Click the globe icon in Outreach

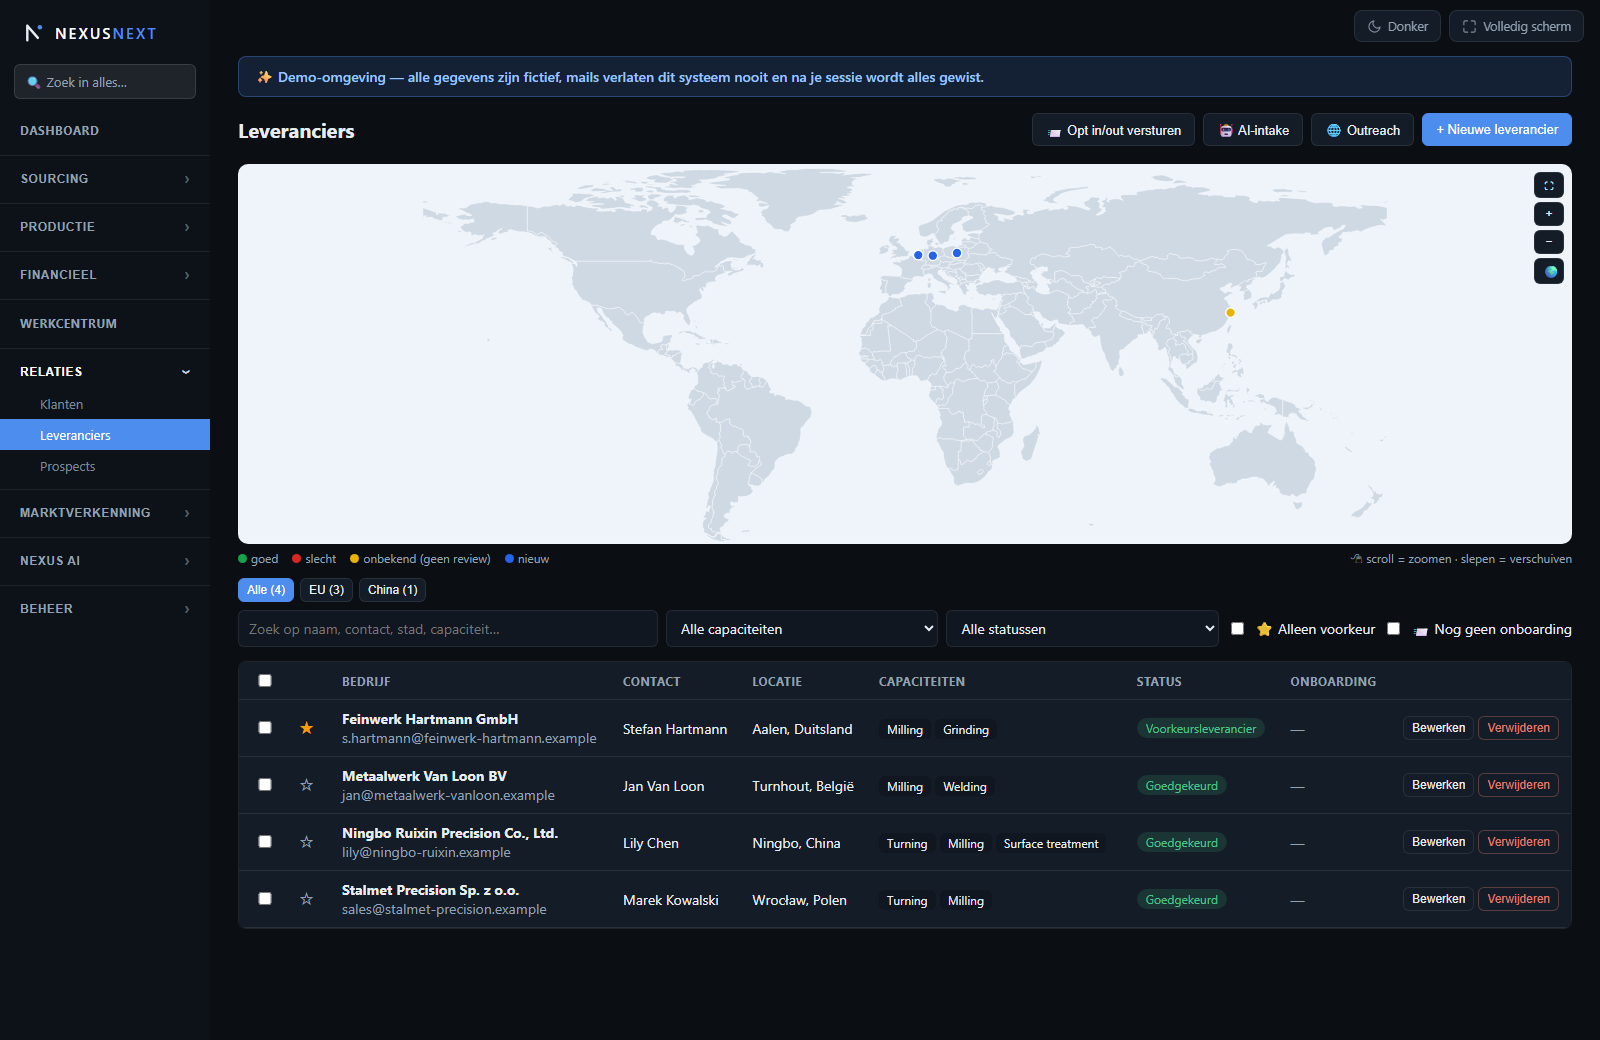click(x=1334, y=131)
